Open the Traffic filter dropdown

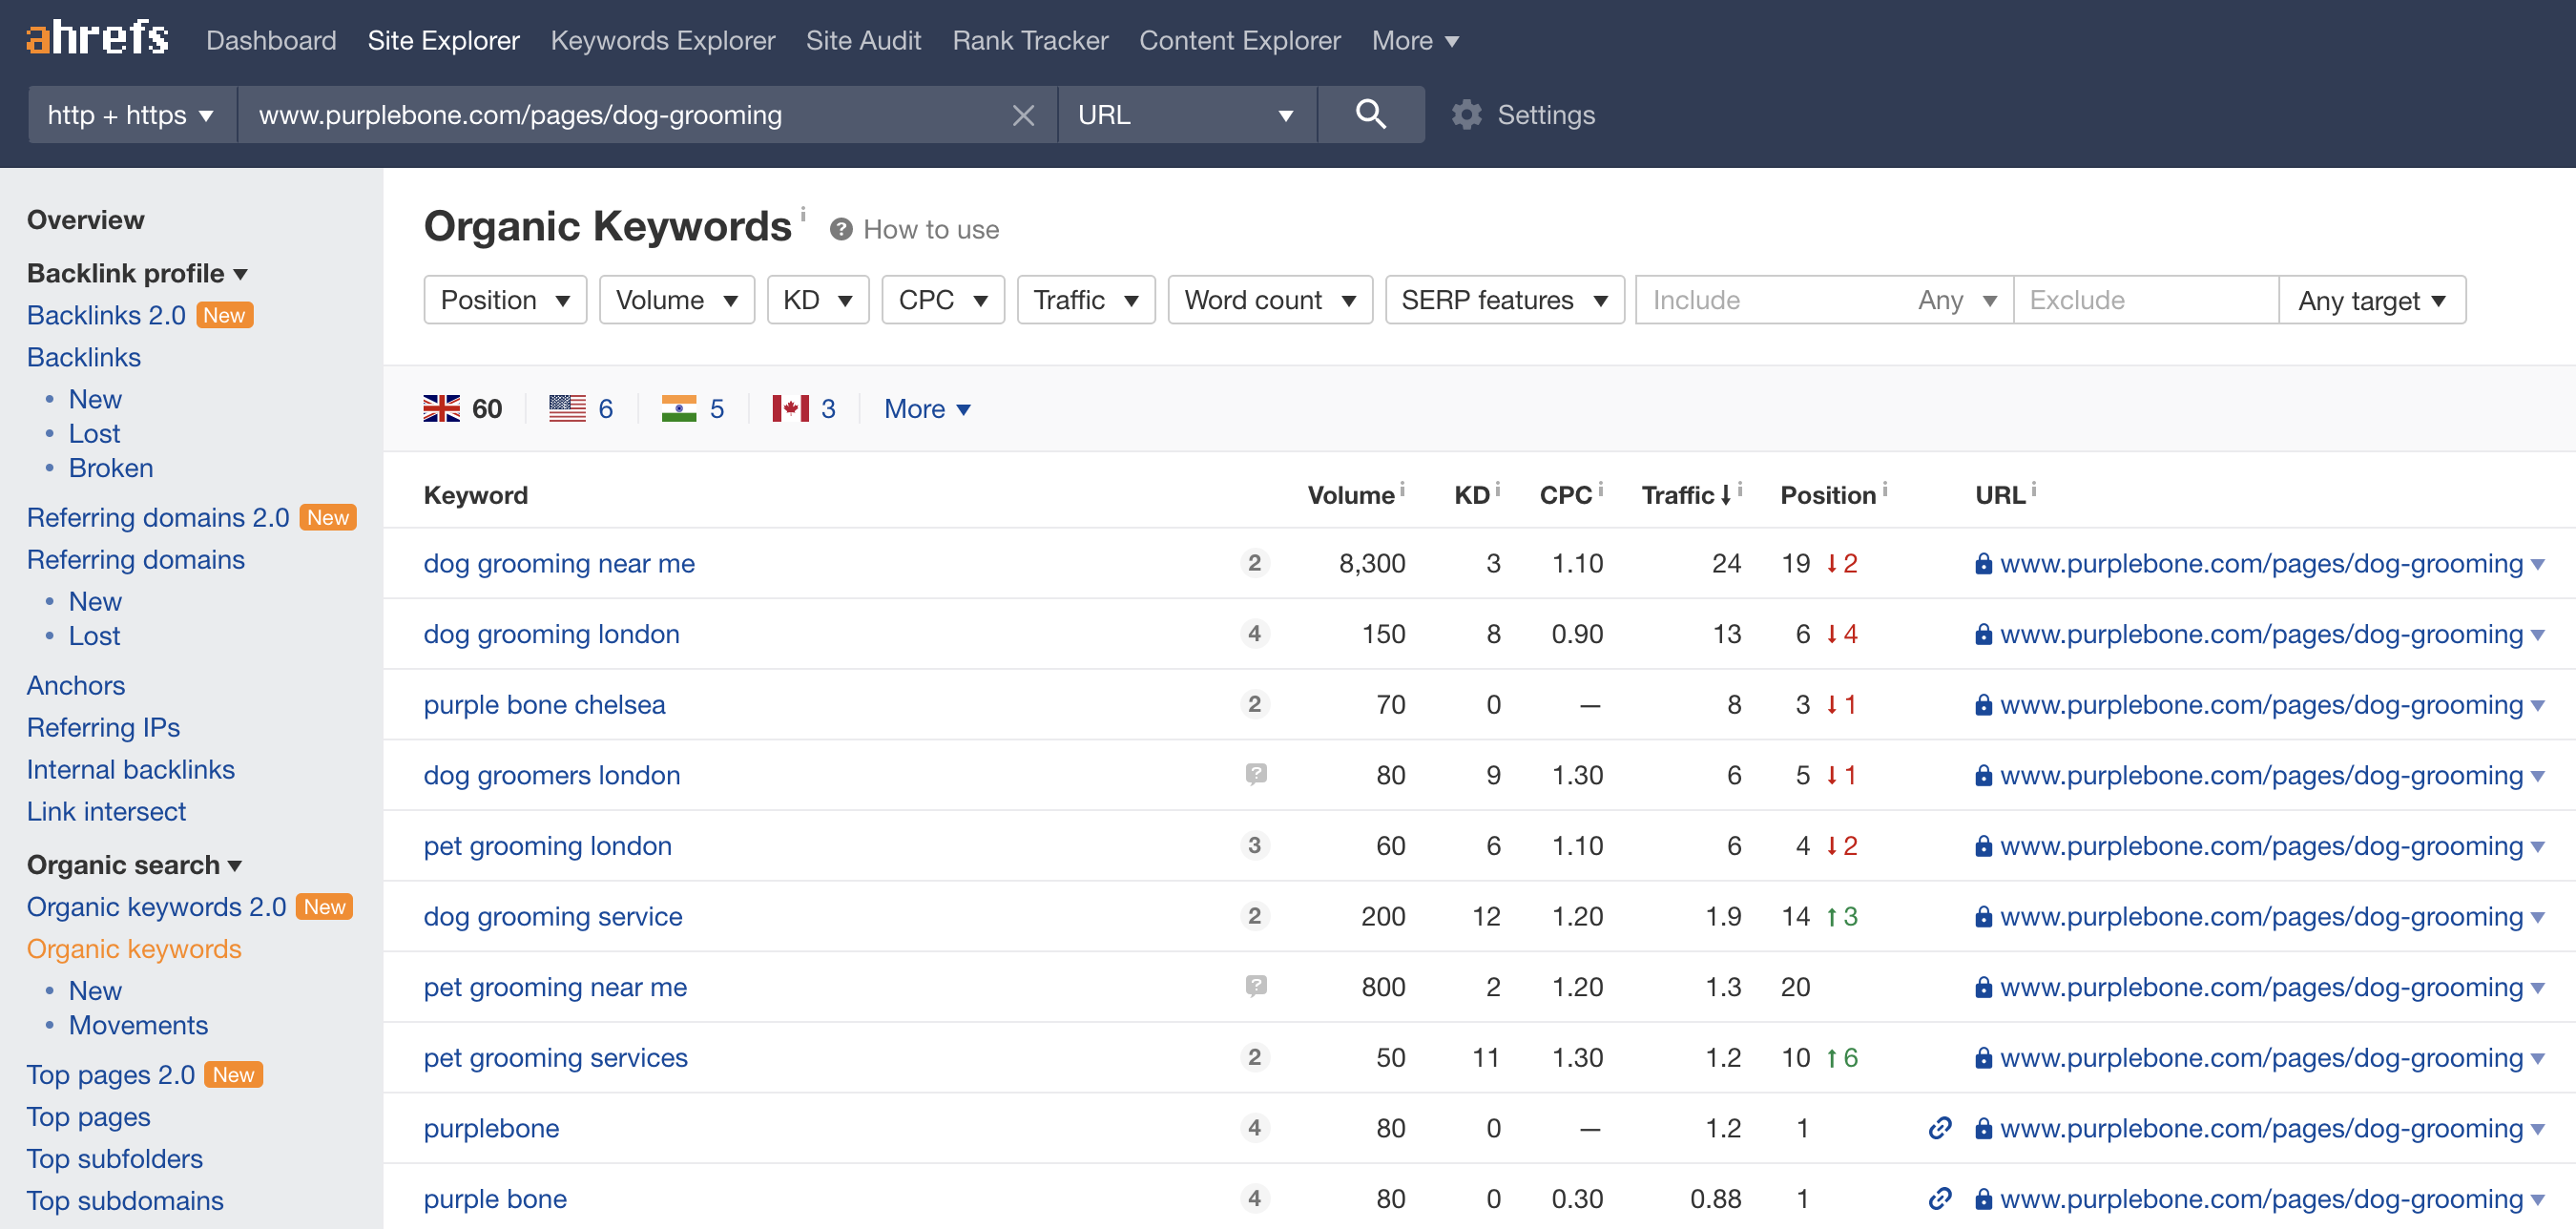pyautogui.click(x=1085, y=300)
